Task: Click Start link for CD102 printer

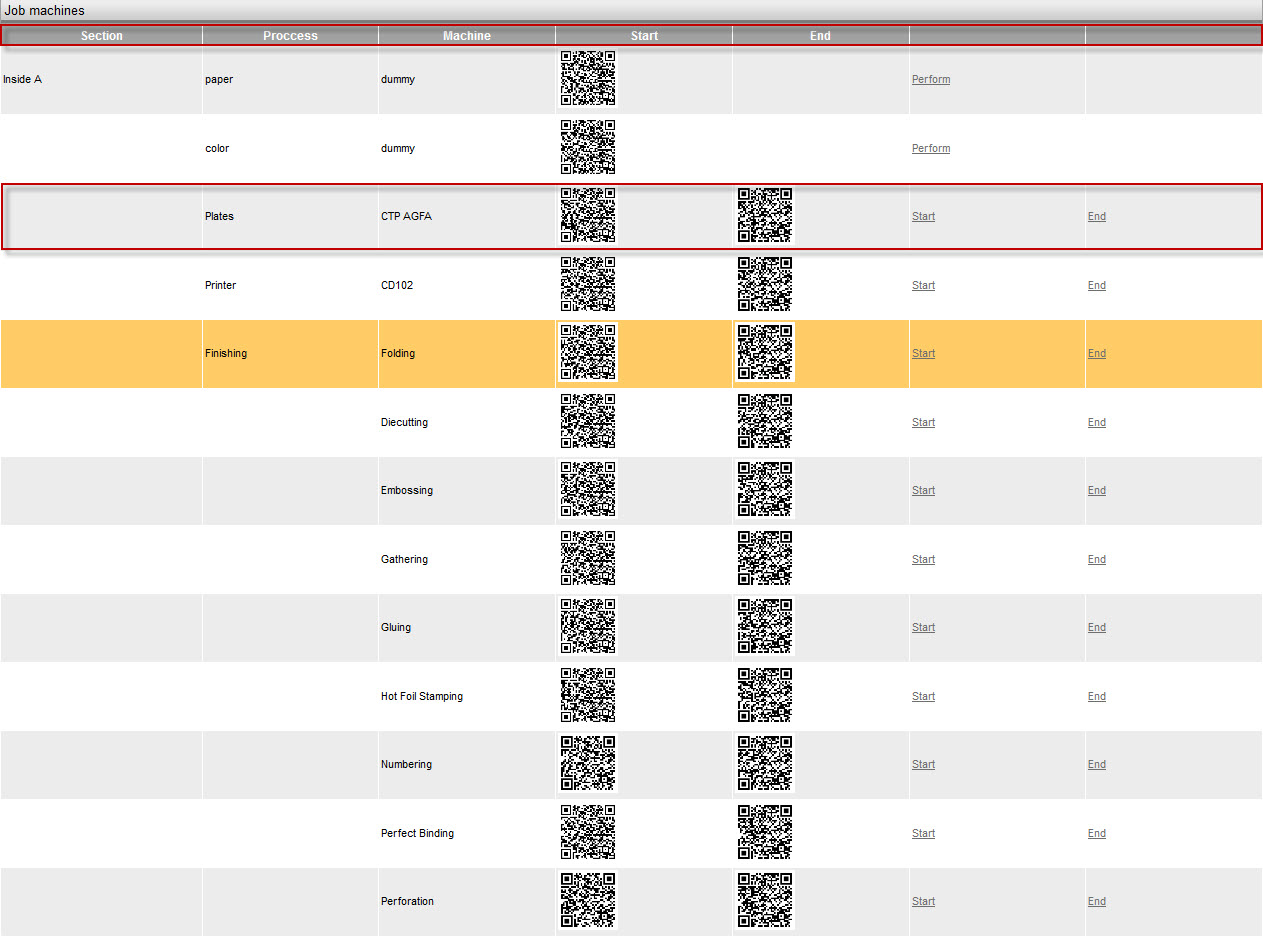Action: 923,285
